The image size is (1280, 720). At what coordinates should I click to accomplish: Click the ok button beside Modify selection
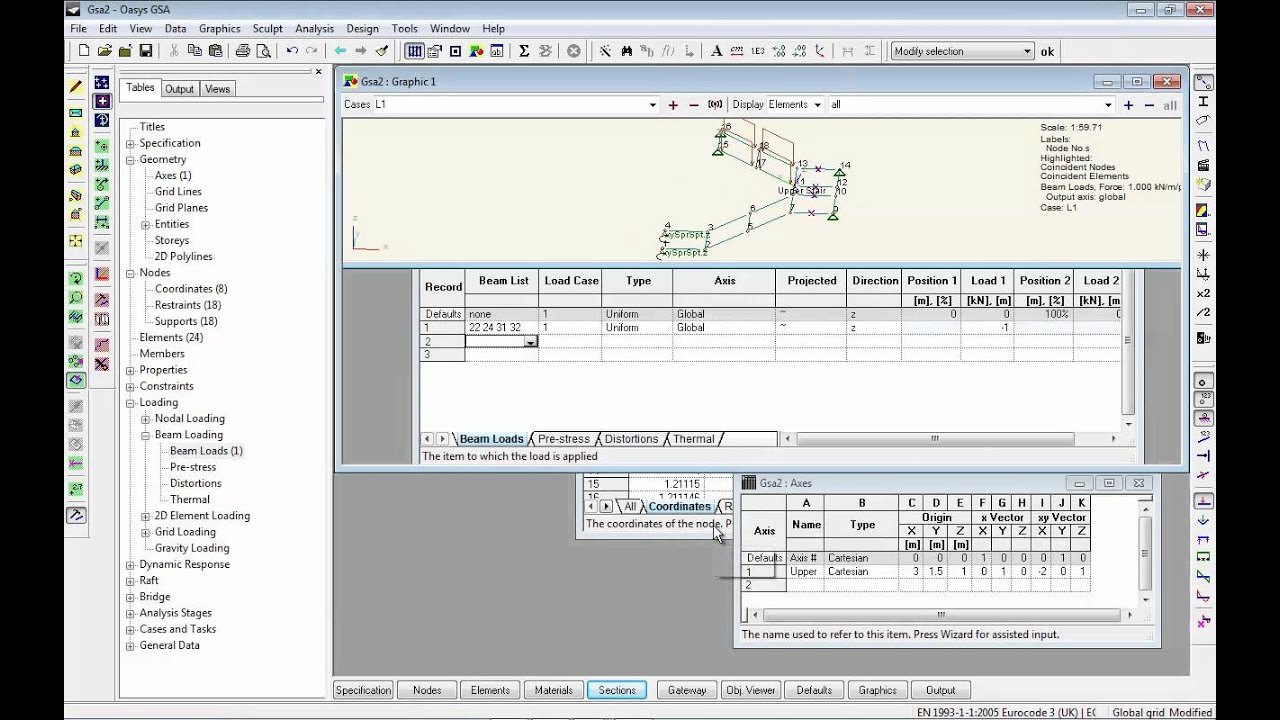coord(1047,51)
